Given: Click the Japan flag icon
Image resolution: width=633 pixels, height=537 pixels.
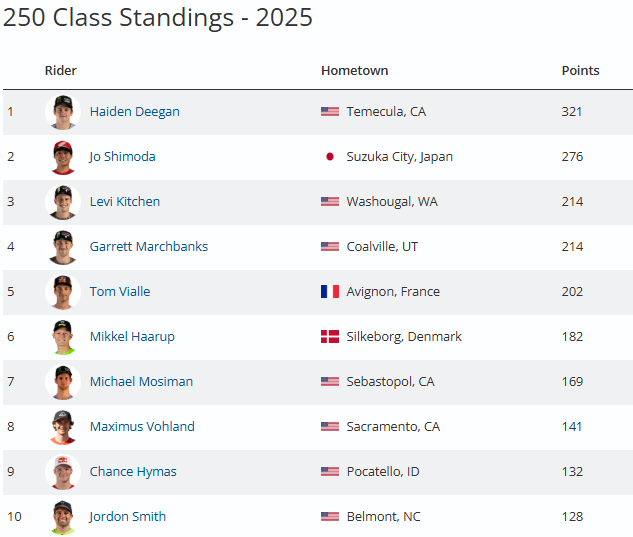Looking at the screenshot, I should coord(330,157).
